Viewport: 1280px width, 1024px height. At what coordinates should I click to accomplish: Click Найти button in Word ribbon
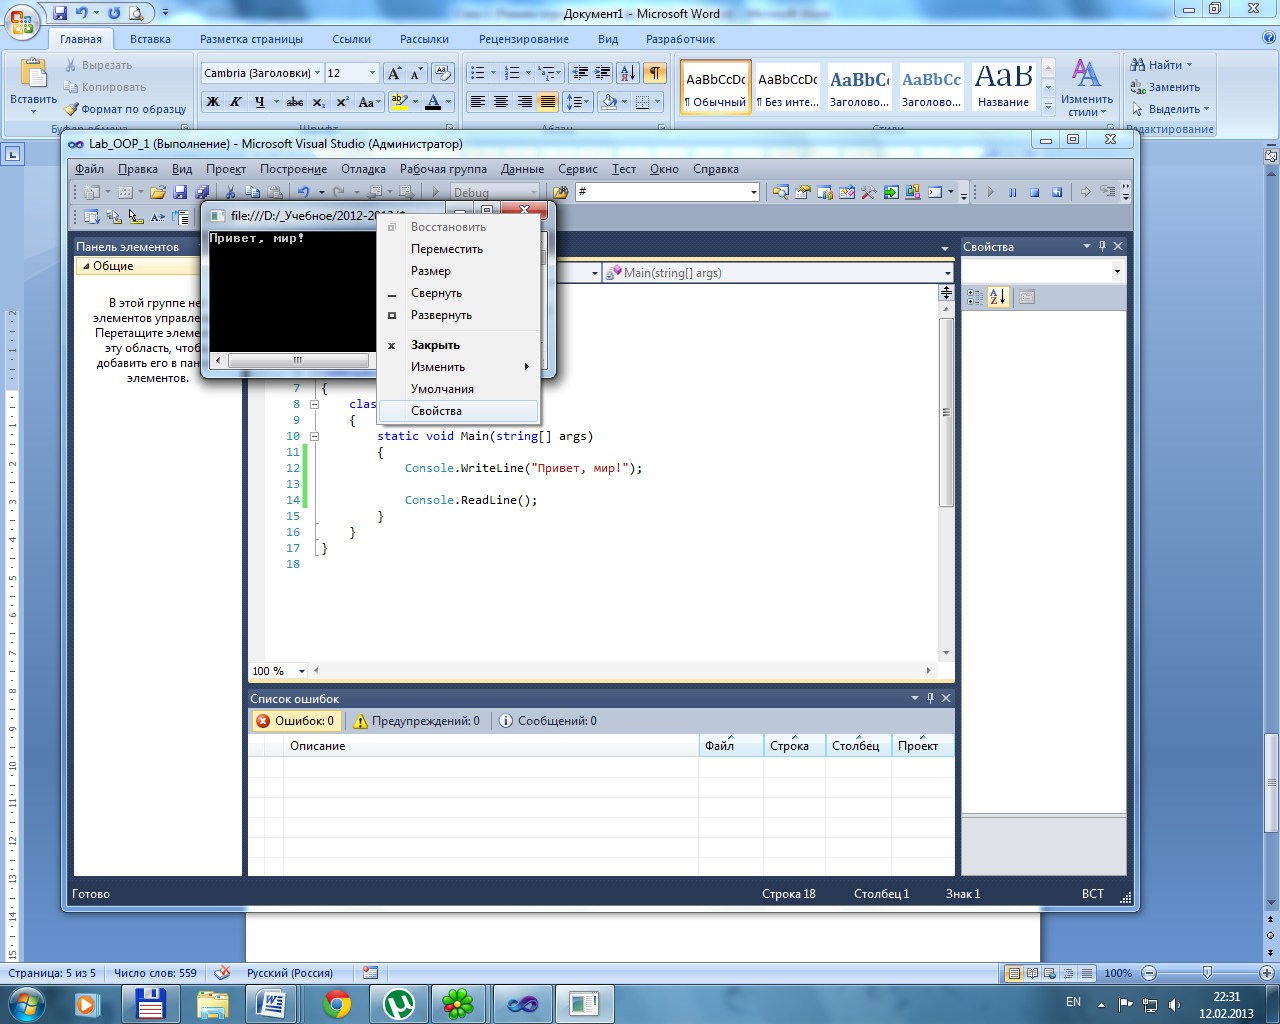coord(1161,65)
